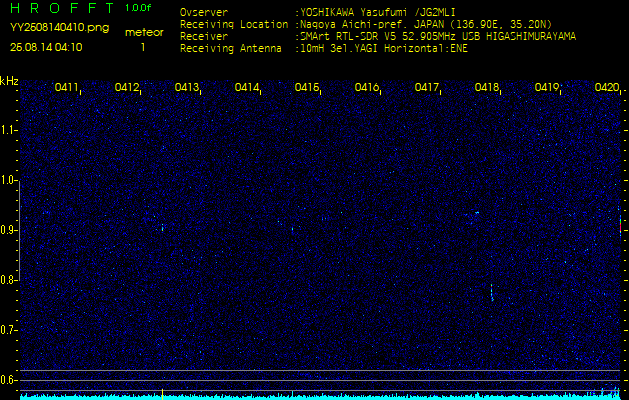
Task: Click the 0418 time marker
Action: (x=486, y=87)
